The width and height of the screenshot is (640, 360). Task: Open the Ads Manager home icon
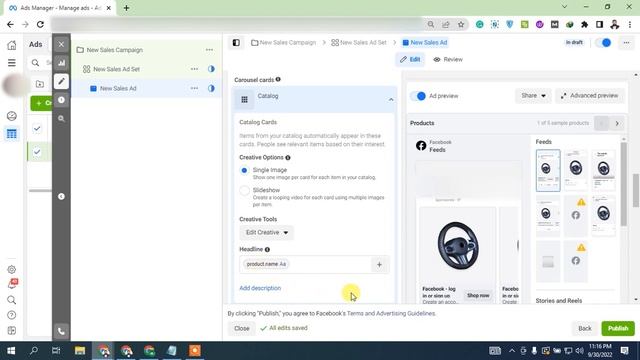[x=11, y=45]
